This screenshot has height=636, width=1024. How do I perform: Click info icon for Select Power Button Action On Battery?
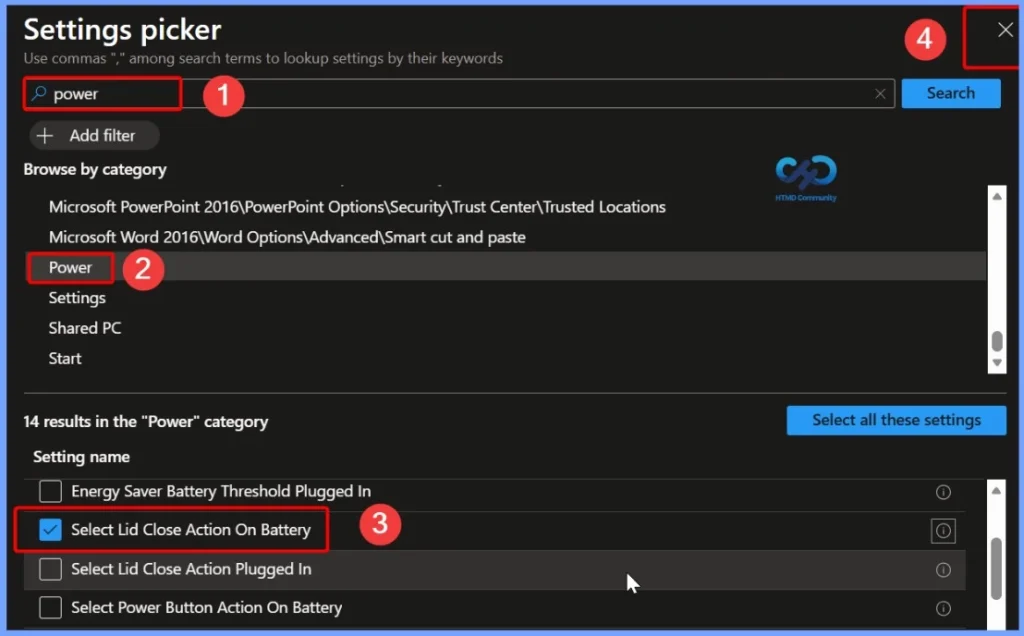(x=942, y=607)
